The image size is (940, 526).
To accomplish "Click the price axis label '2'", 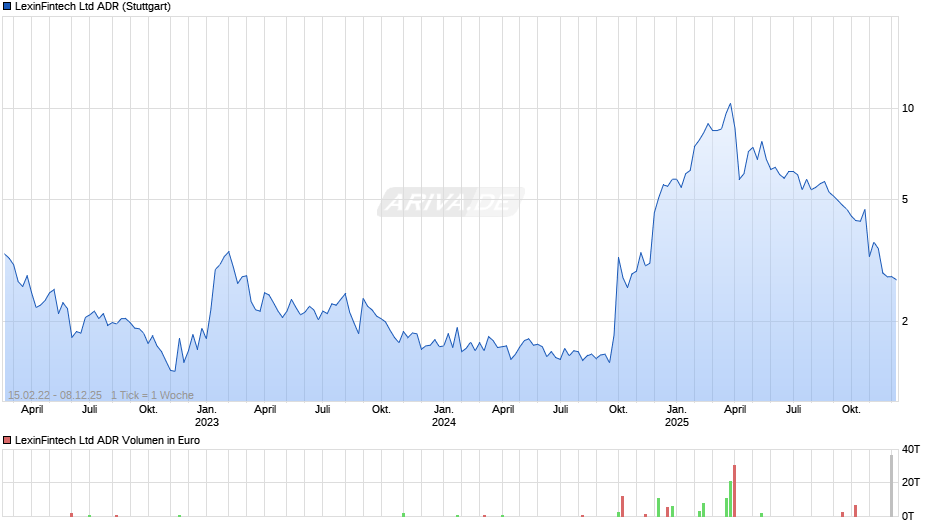I will click(x=905, y=321).
